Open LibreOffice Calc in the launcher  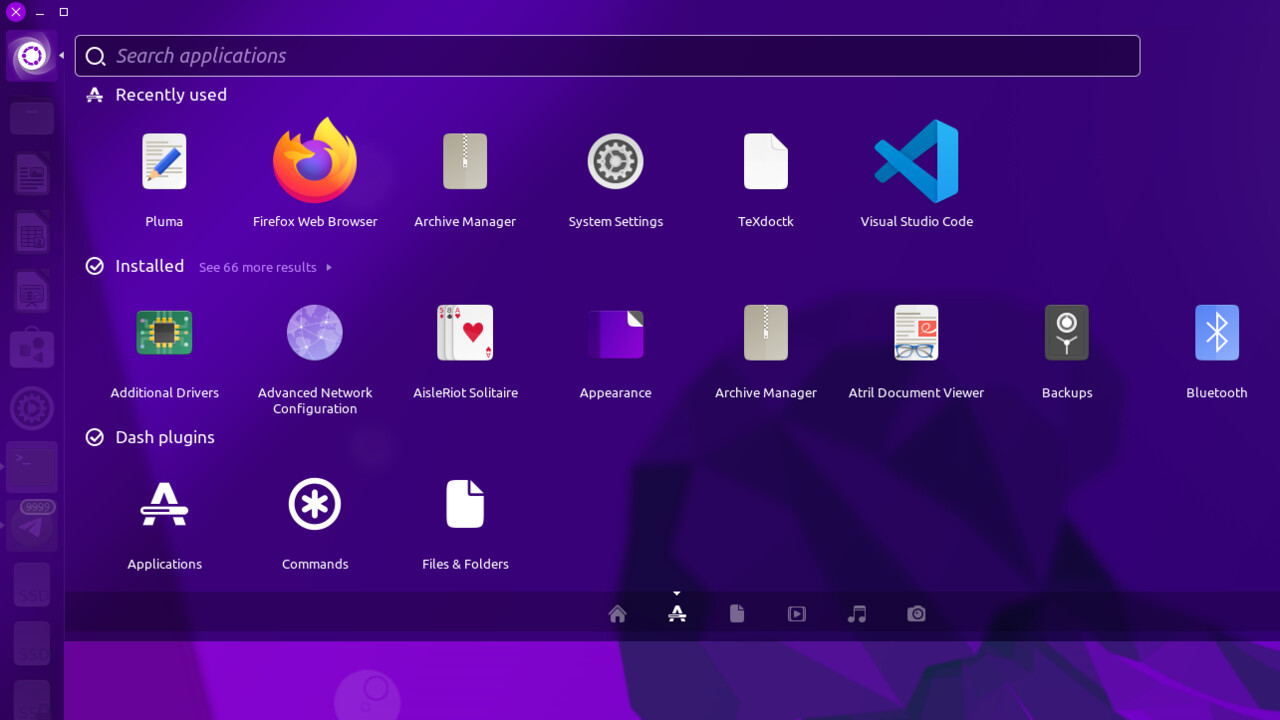coord(32,235)
